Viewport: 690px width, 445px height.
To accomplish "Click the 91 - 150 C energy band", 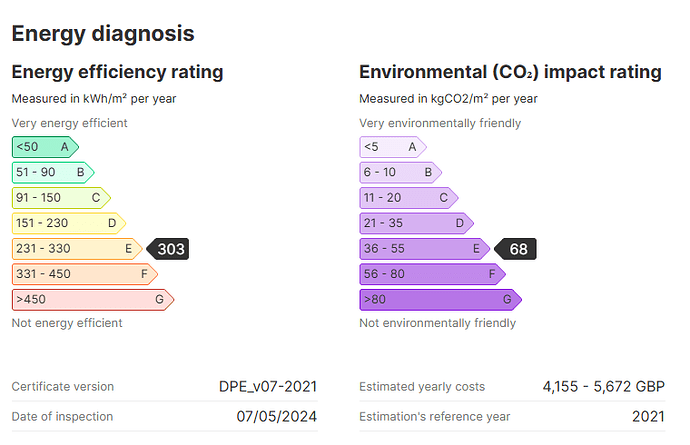I will coord(61,198).
